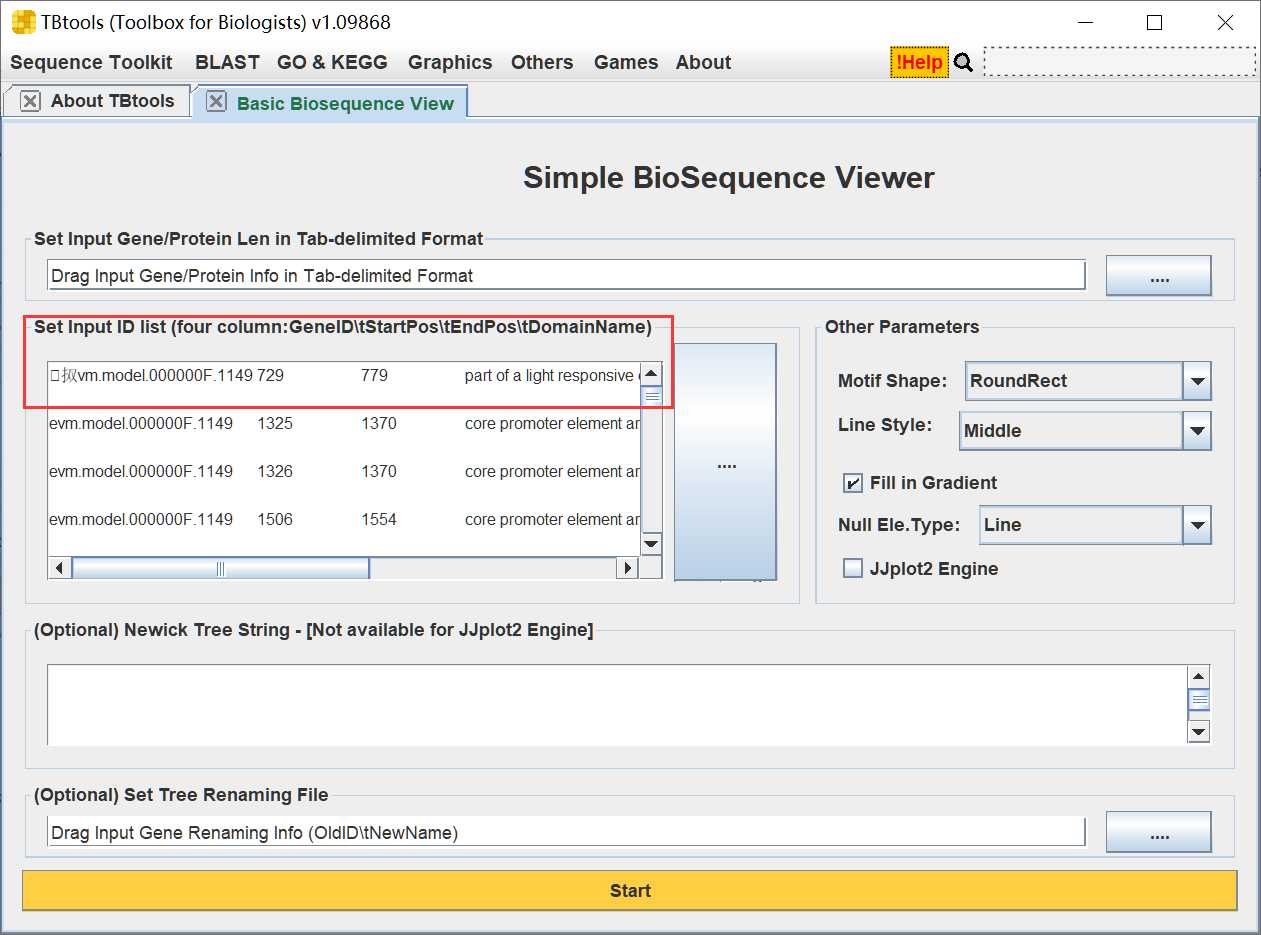Click the ID list scroll-down arrow
This screenshot has height=935, width=1261.
pos(651,544)
